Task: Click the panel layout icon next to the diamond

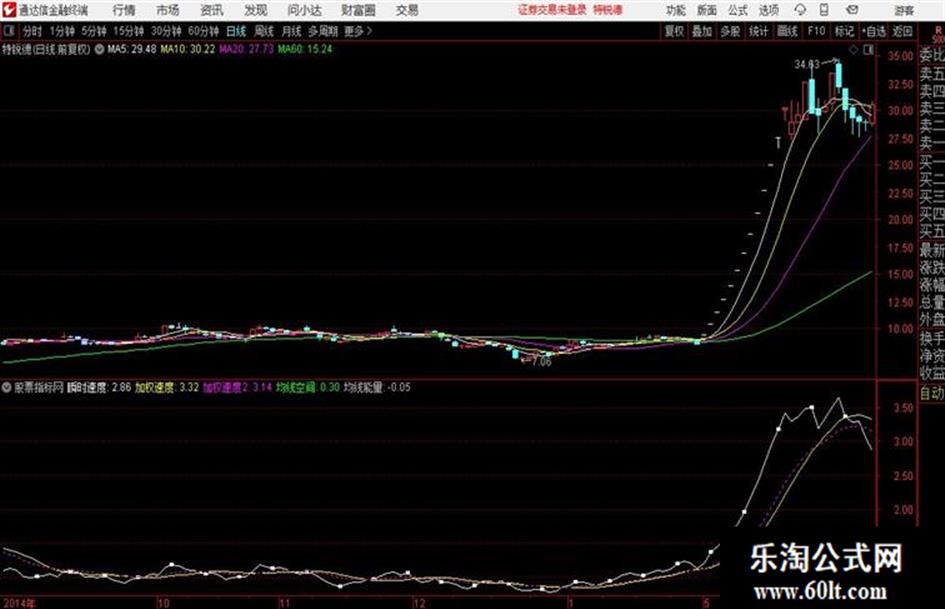Action: [x=868, y=50]
